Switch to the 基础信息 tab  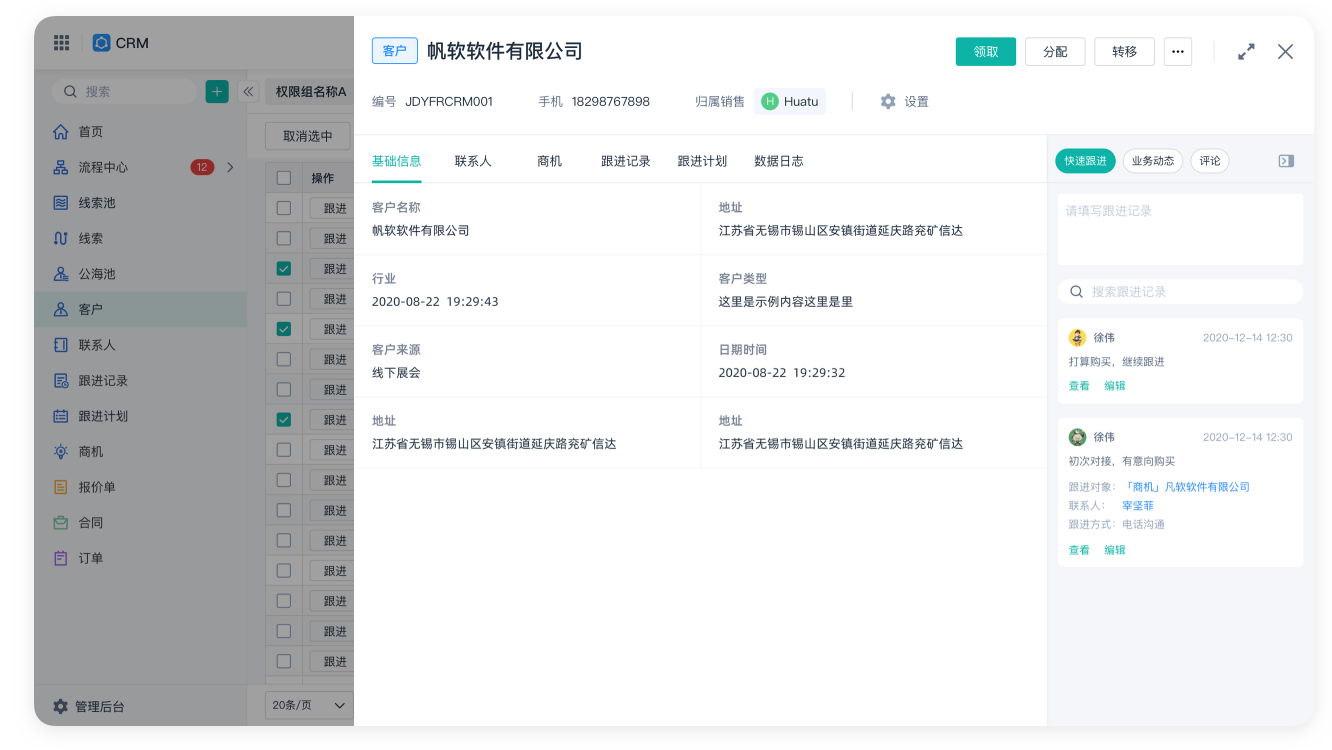coord(397,161)
